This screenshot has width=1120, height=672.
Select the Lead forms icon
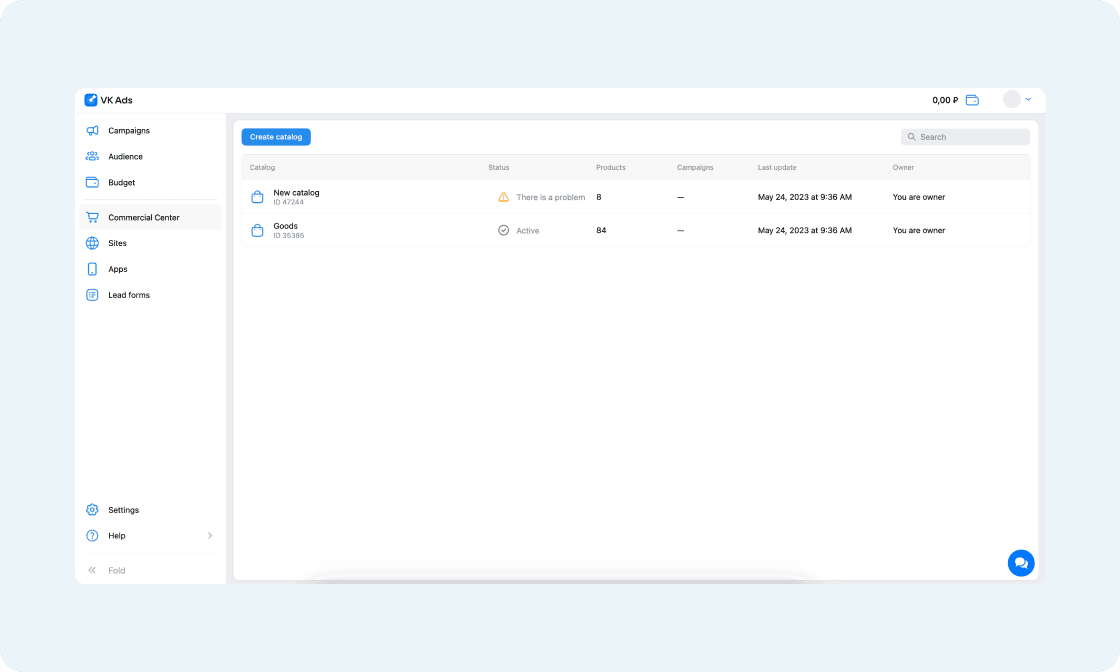(93, 295)
